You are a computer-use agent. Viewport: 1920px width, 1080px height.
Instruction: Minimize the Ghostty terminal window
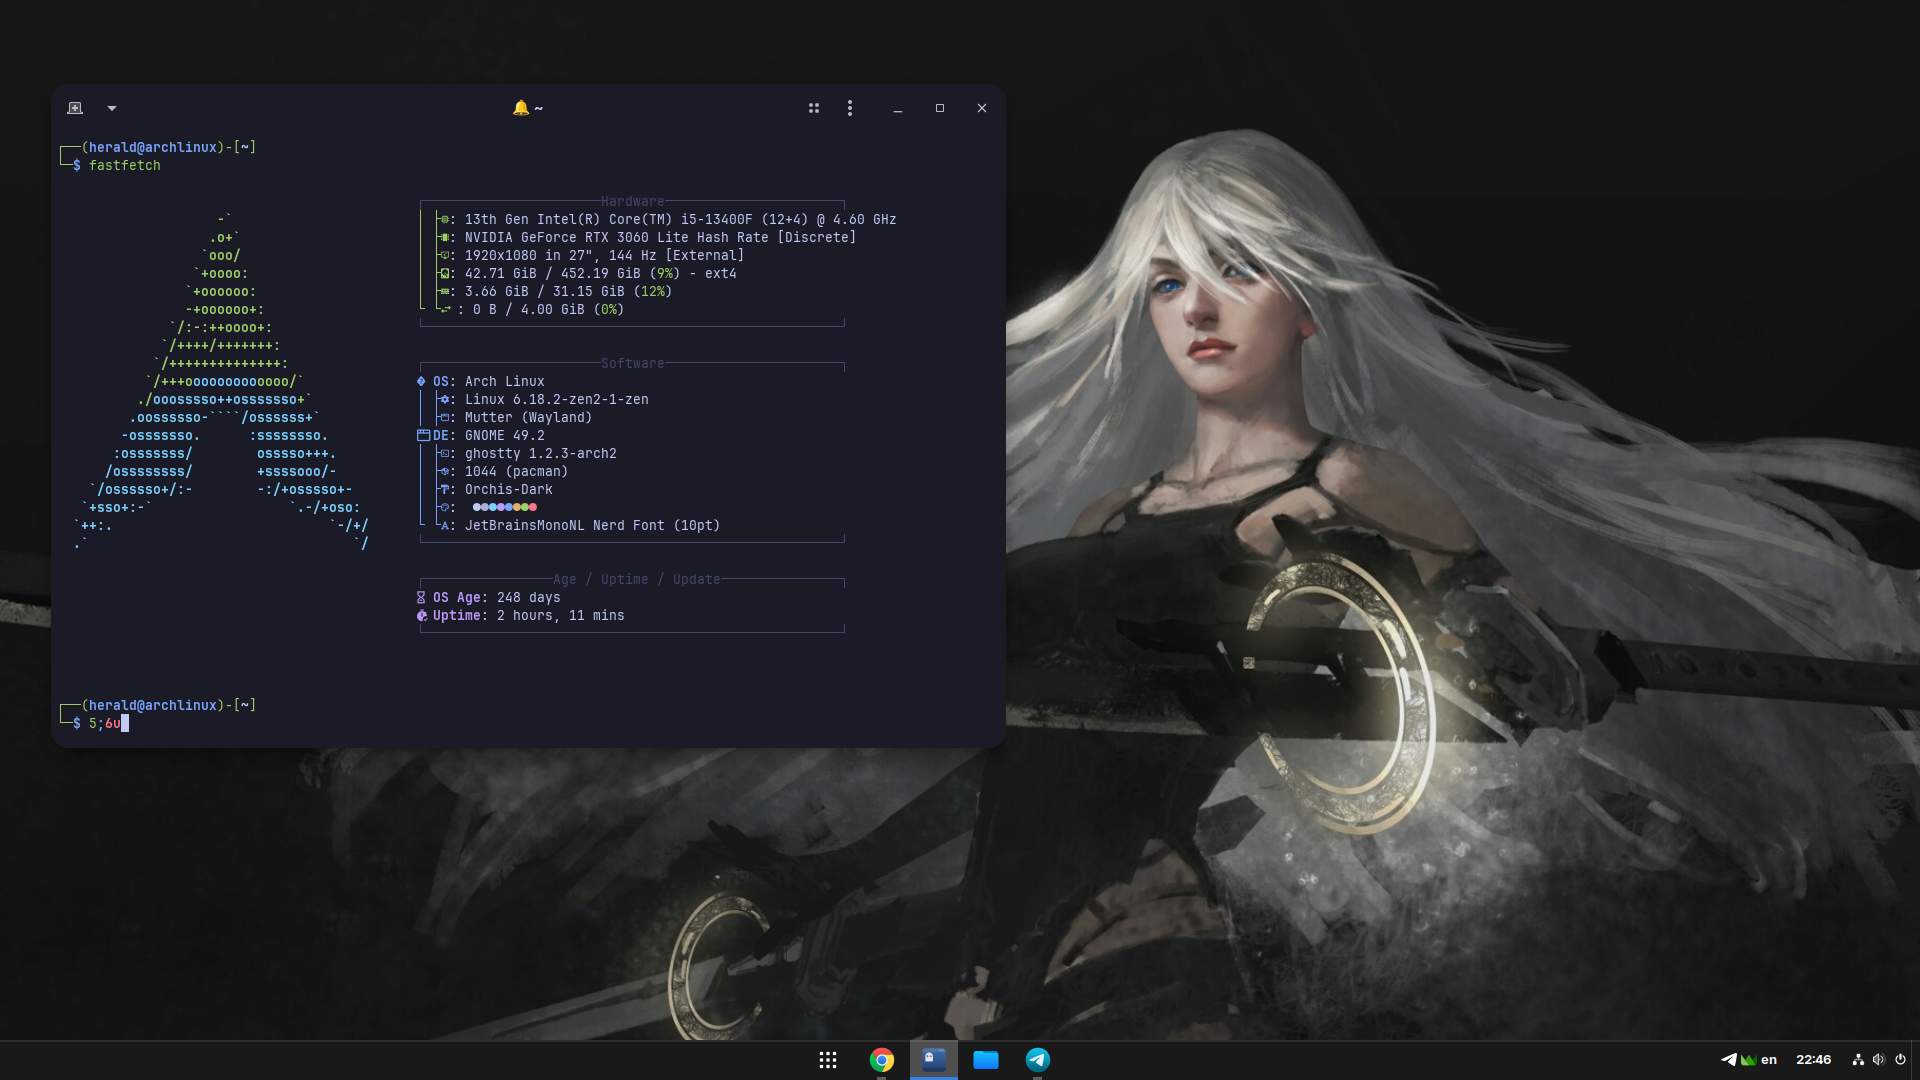tap(898, 108)
